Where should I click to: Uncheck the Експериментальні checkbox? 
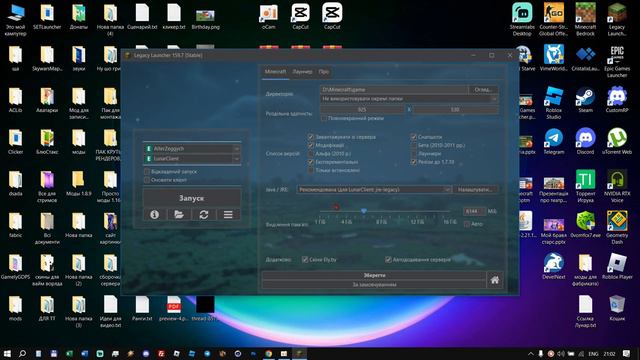click(311, 162)
